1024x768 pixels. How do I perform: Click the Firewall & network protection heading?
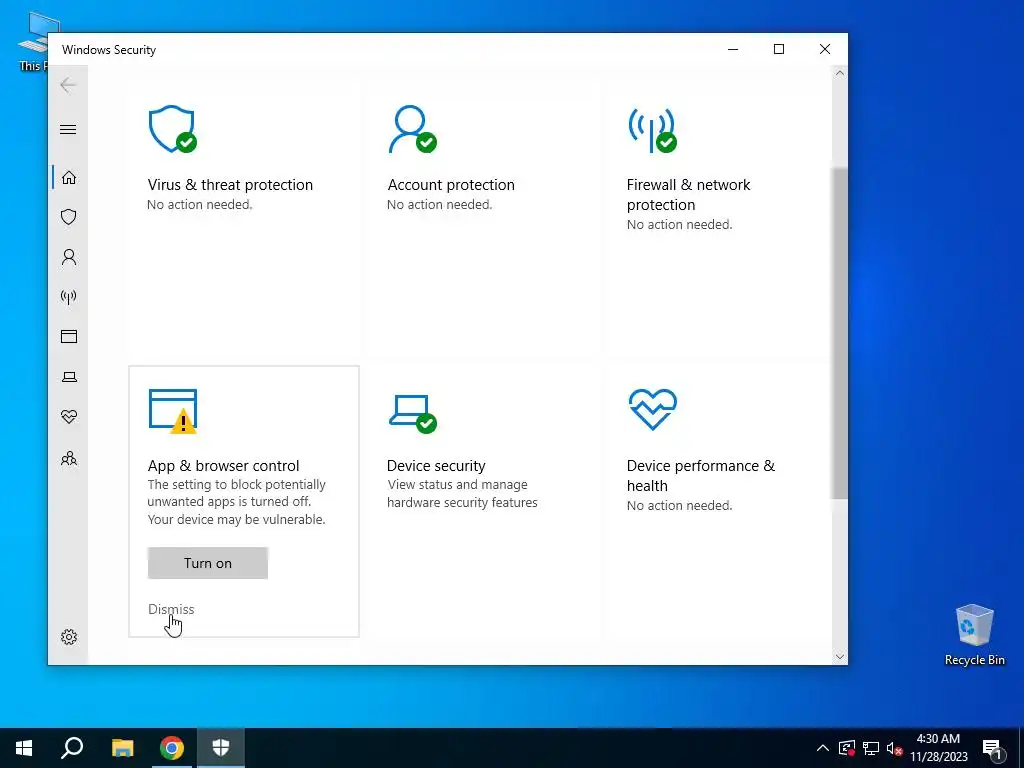[688, 195]
